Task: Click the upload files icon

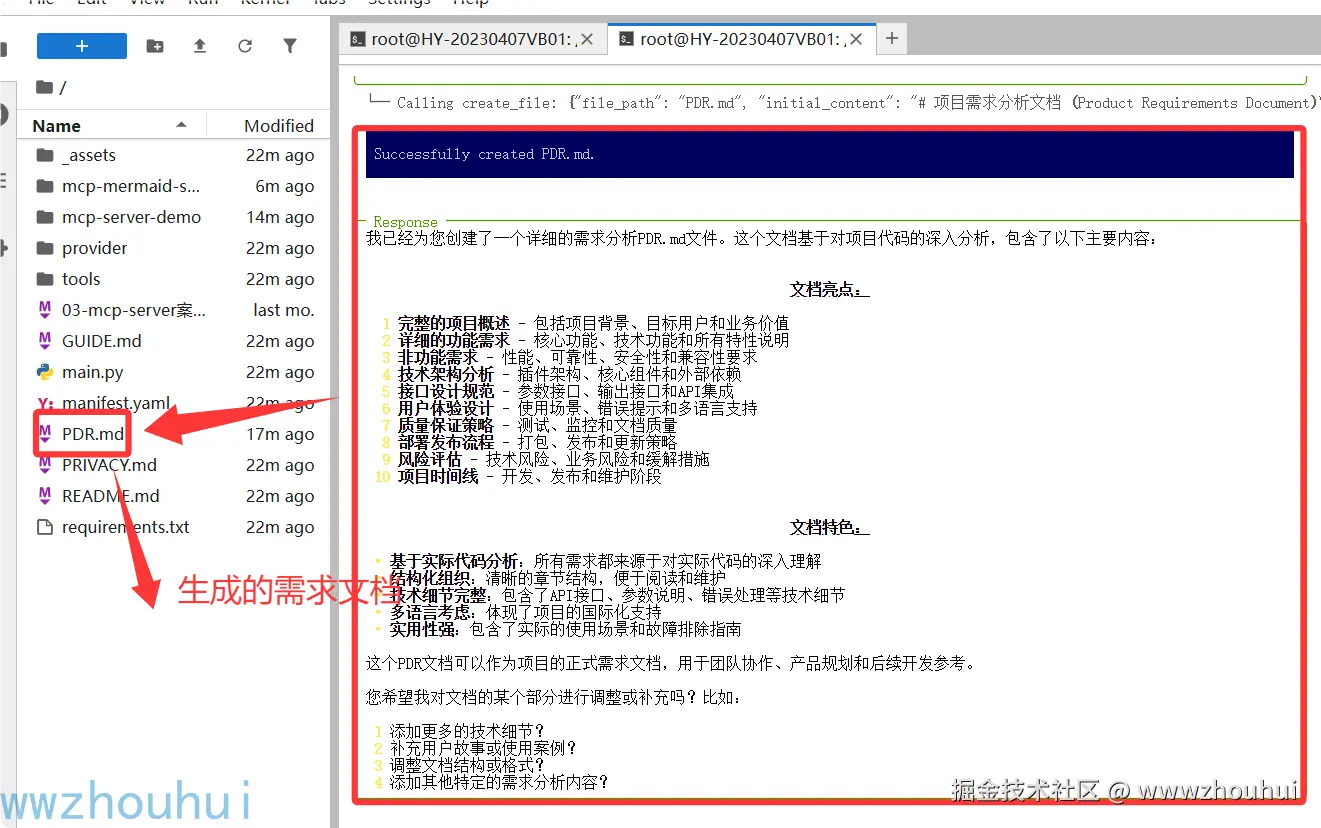Action: click(x=200, y=46)
